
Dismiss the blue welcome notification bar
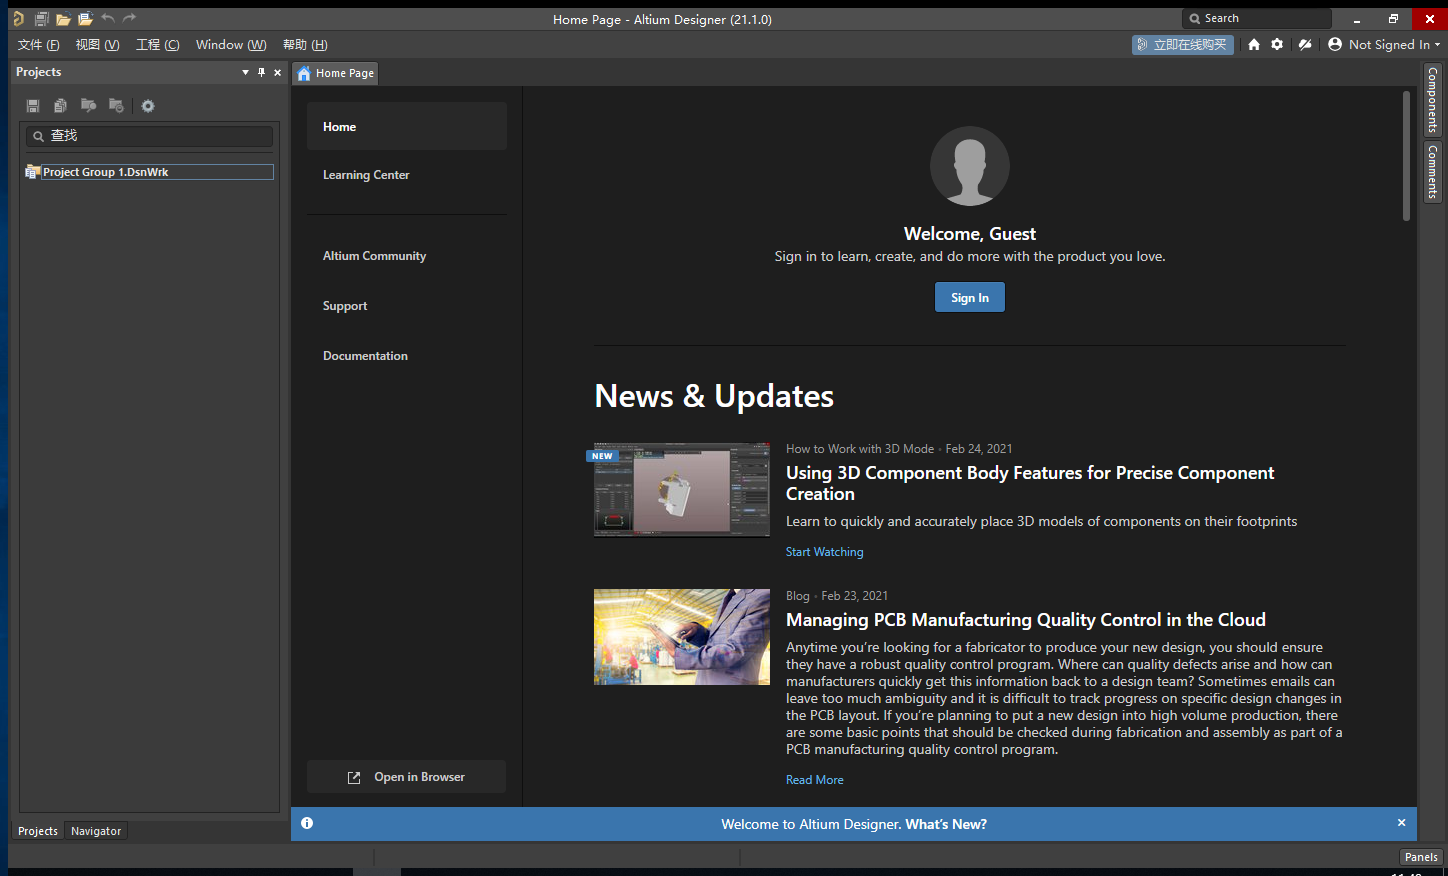[x=1401, y=822]
